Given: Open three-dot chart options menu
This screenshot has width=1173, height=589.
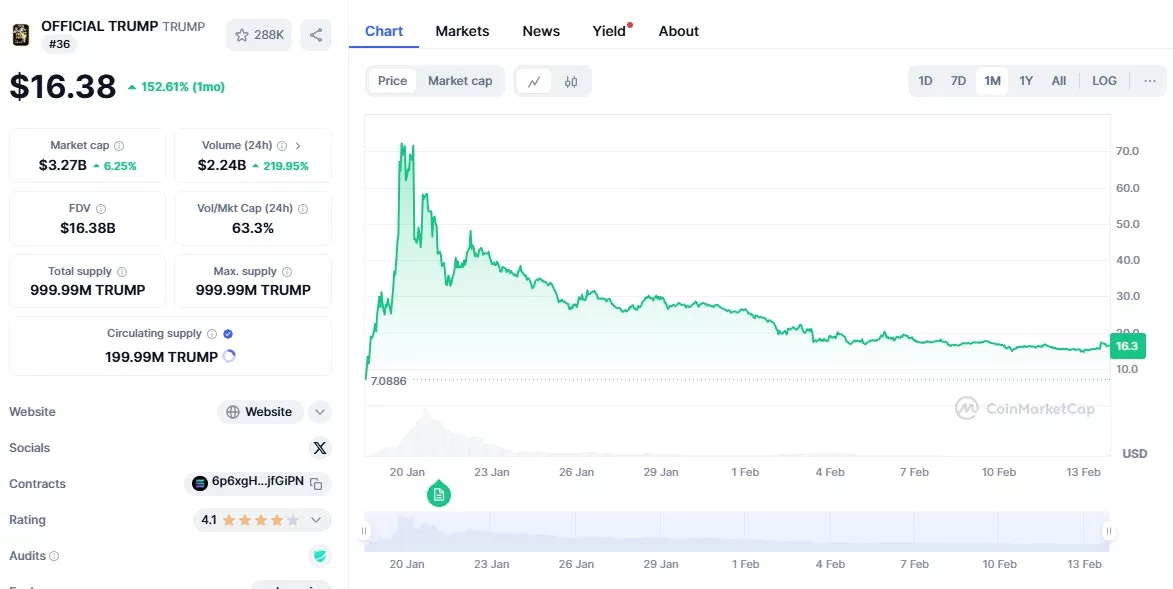Looking at the screenshot, I should tap(1150, 81).
